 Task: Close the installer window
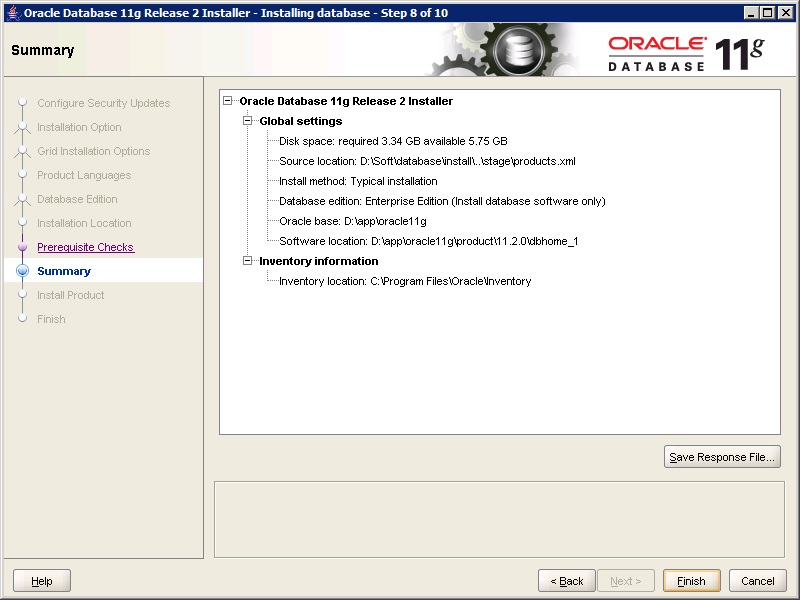pyautogui.click(x=786, y=13)
